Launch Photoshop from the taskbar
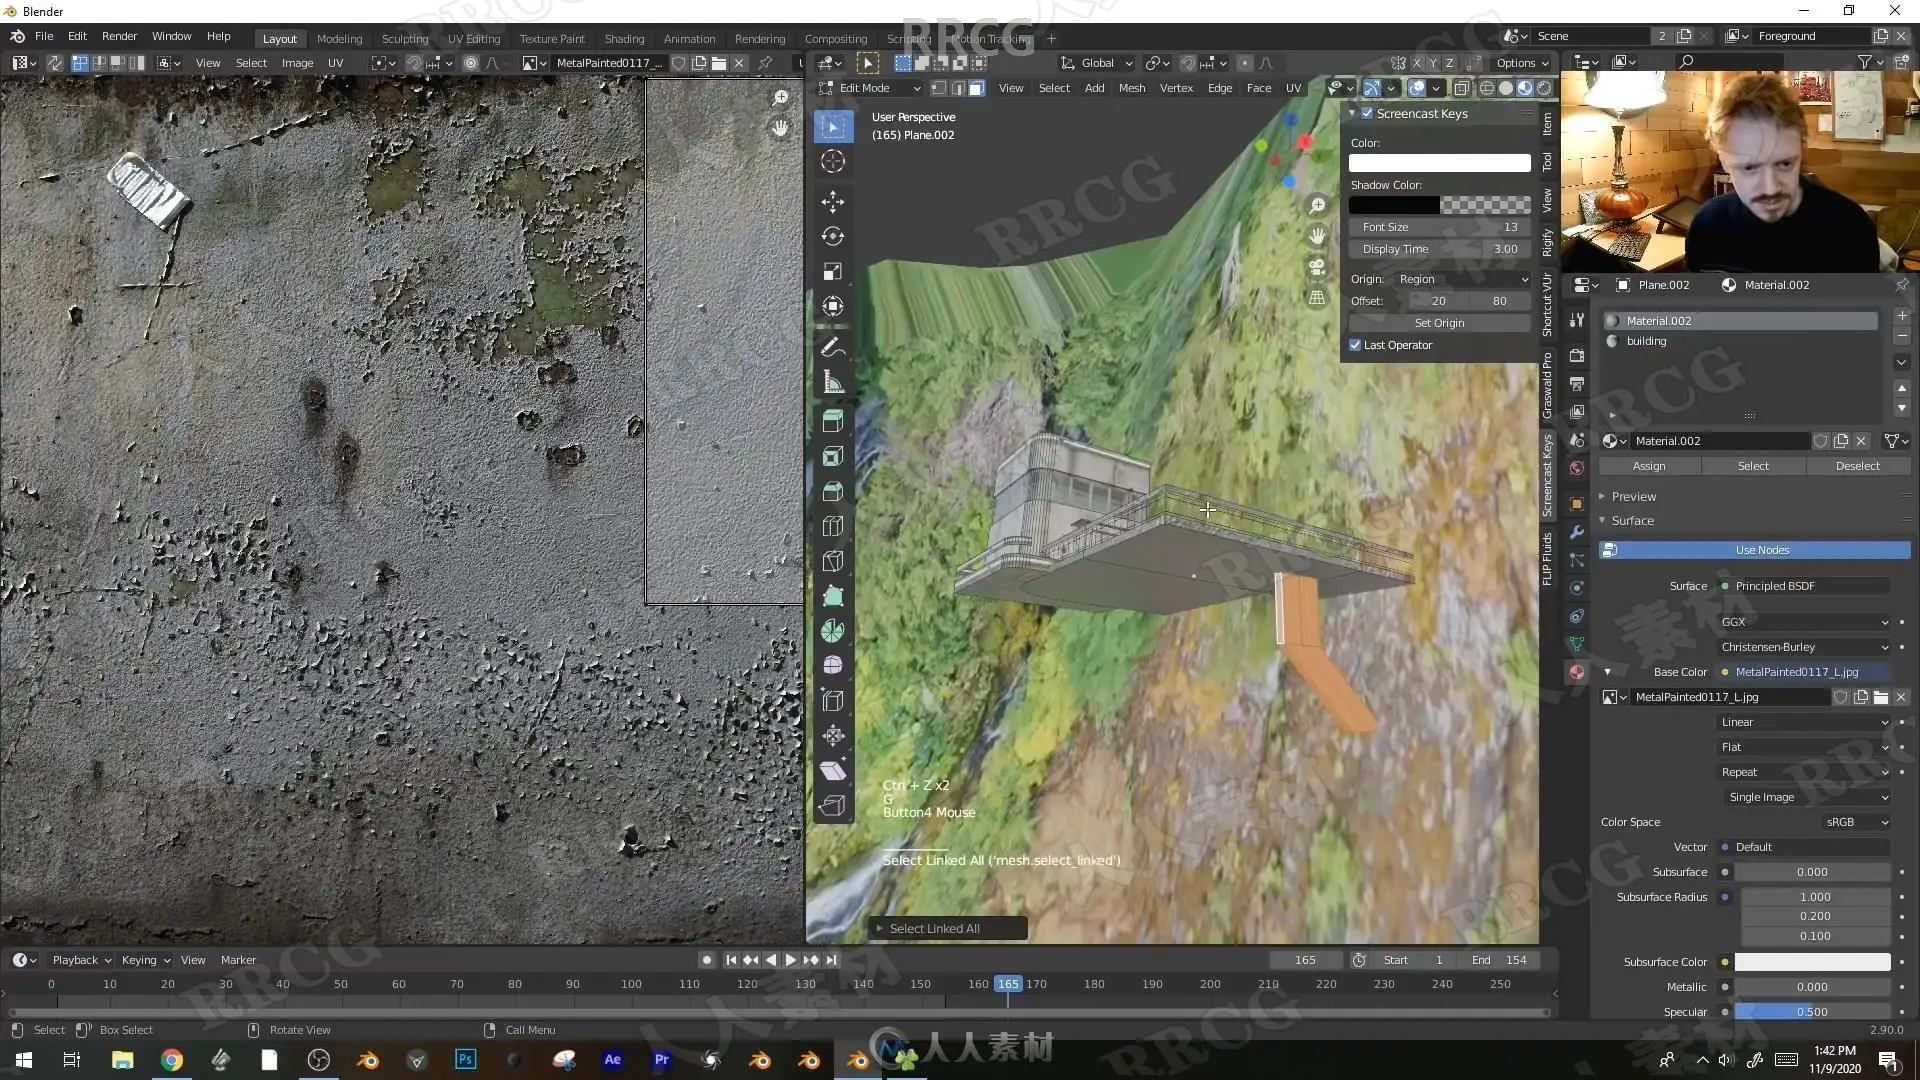Screen dimensions: 1920x1080 point(465,1059)
